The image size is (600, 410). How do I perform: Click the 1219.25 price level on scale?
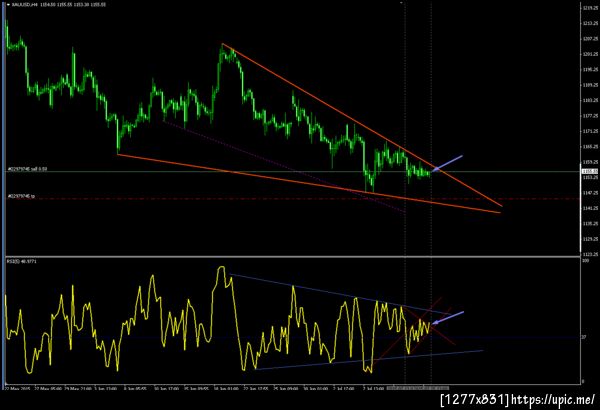[x=591, y=8]
